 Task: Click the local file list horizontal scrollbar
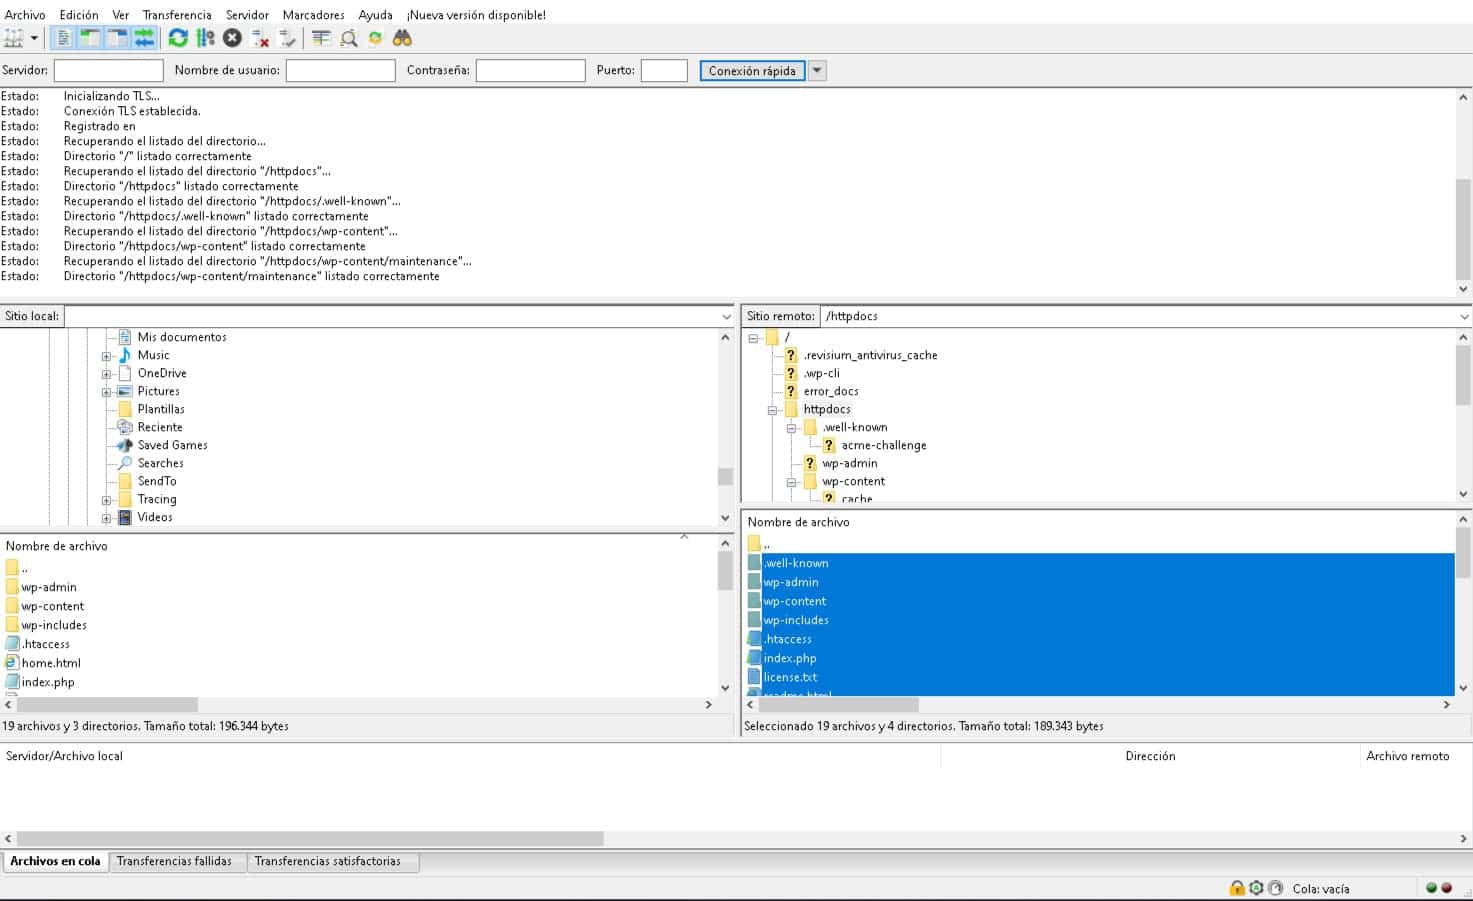(x=107, y=705)
